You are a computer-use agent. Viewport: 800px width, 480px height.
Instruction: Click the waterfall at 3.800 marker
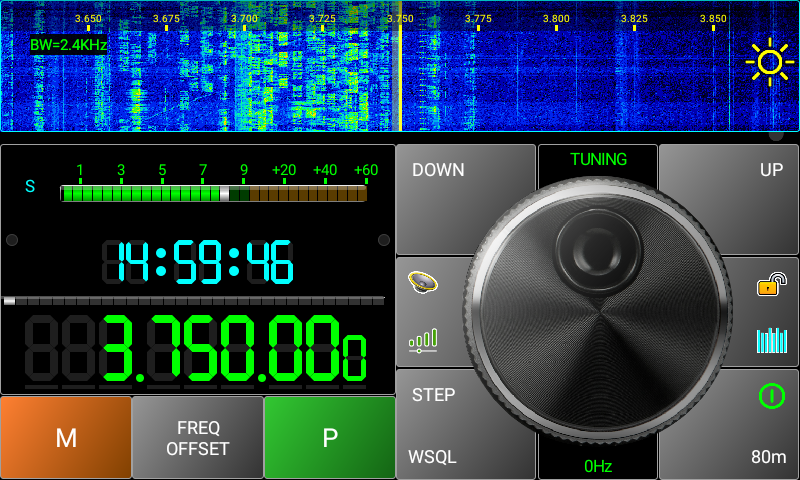point(556,70)
